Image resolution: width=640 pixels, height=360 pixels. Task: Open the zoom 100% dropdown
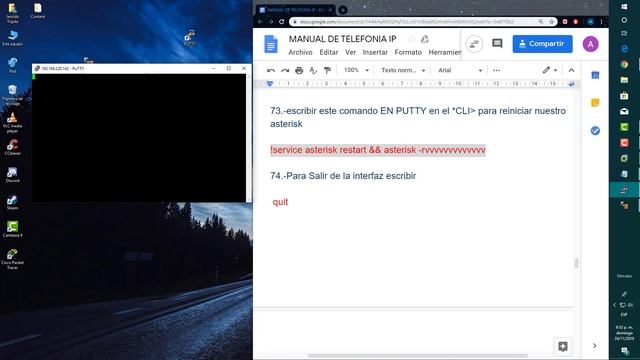point(356,70)
